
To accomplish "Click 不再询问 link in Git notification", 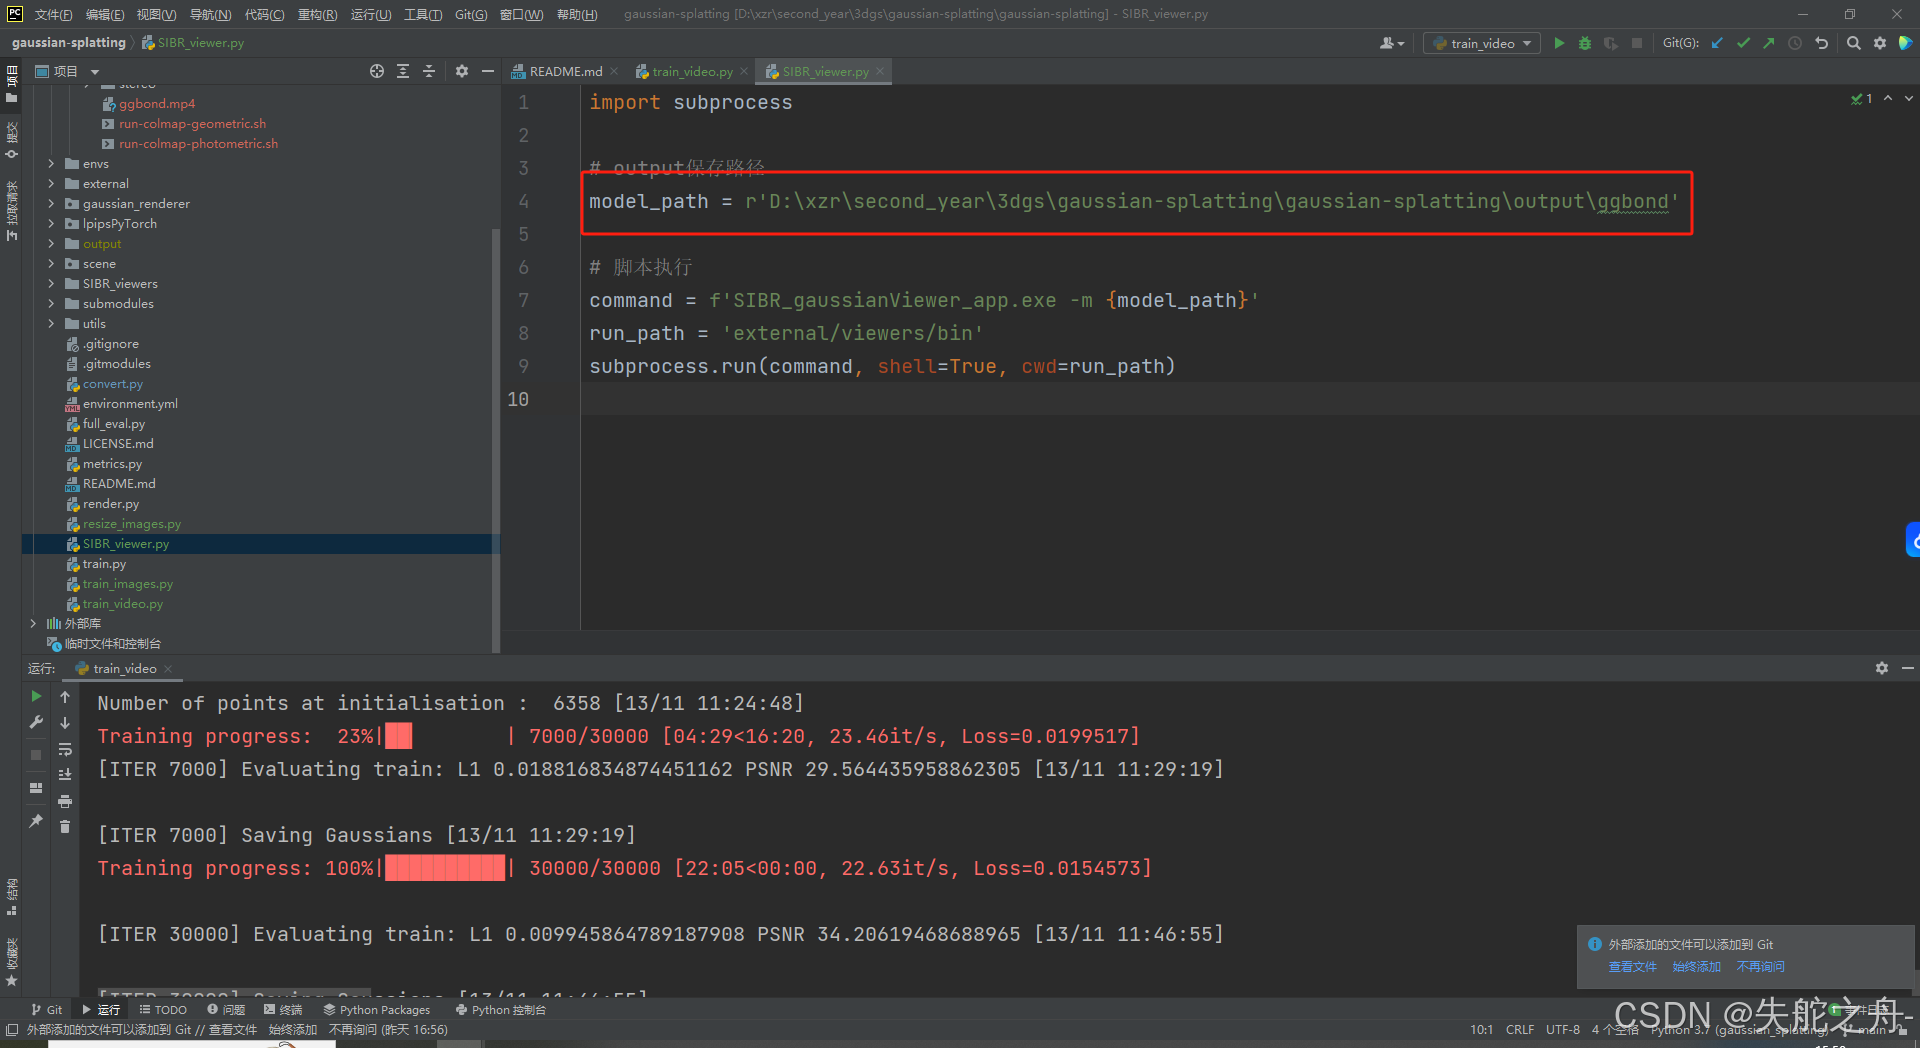I will click(x=1760, y=966).
